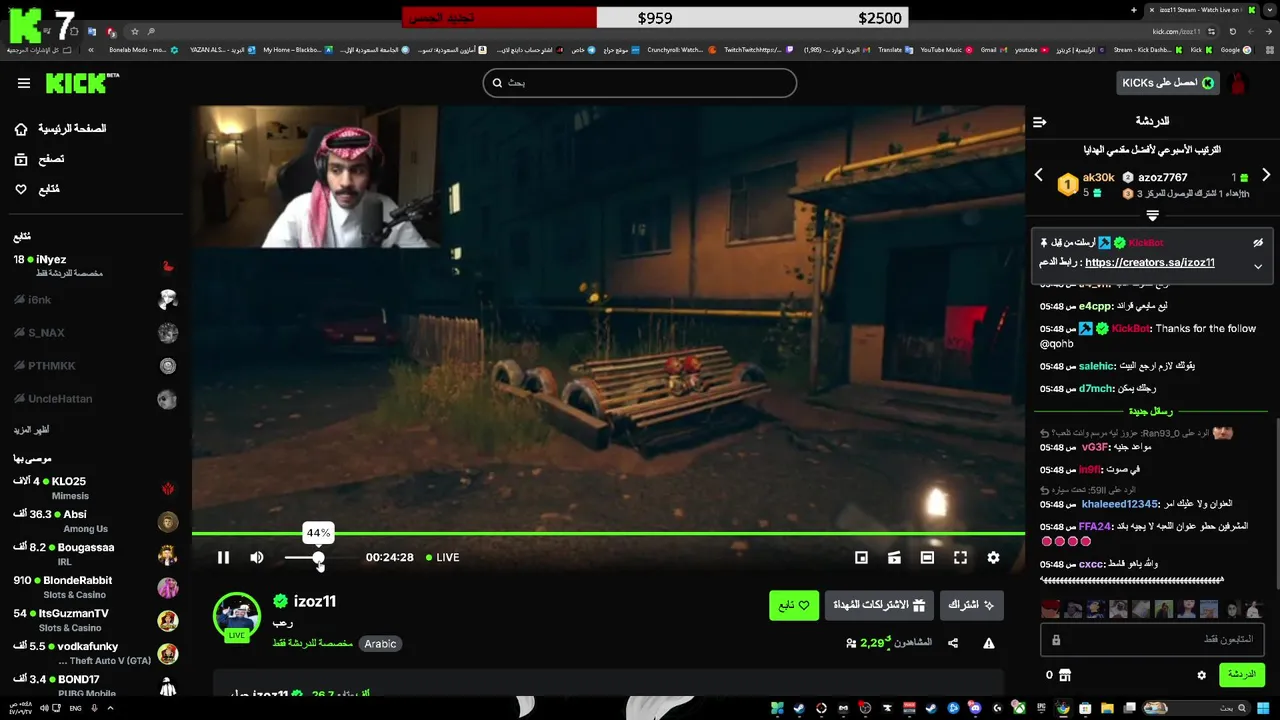Open the recommended channel Absi

click(95, 521)
